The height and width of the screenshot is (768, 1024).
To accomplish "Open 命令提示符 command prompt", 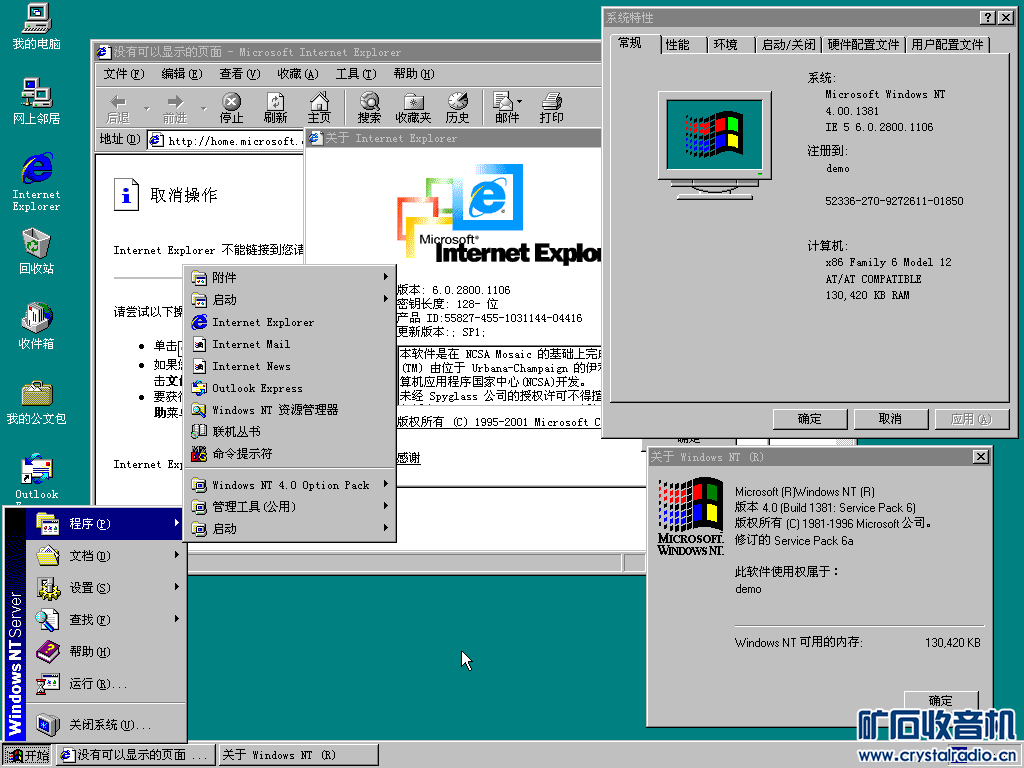I will 291,453.
